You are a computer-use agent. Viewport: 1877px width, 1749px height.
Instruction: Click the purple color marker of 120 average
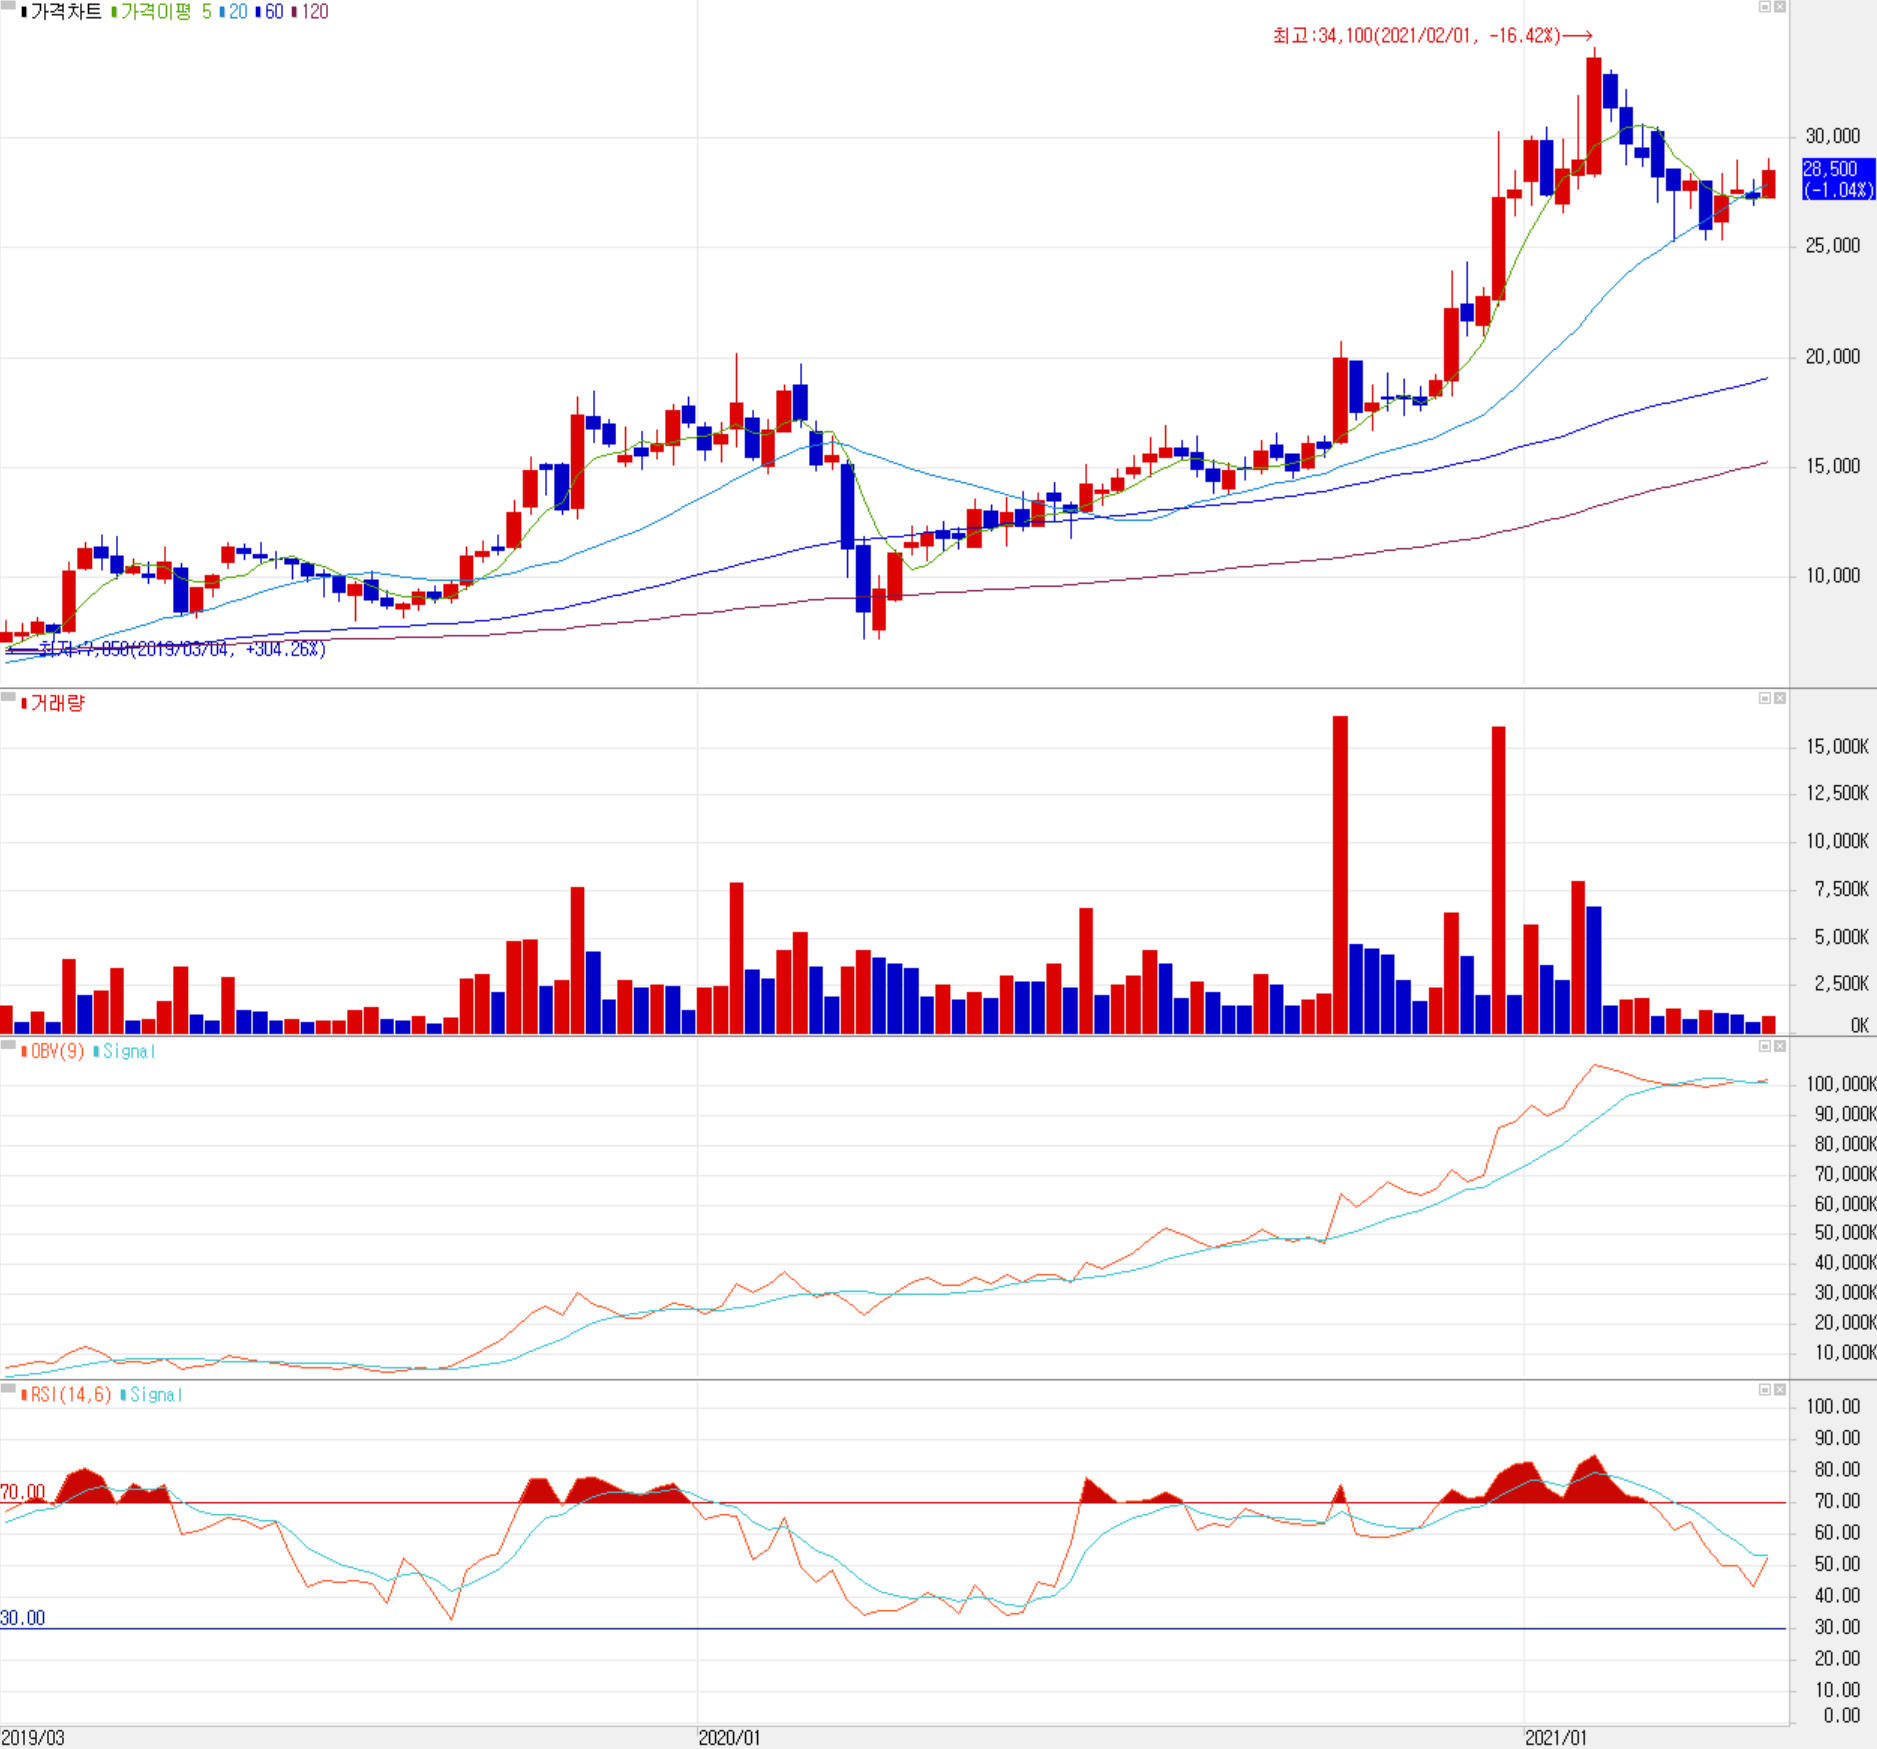click(295, 12)
